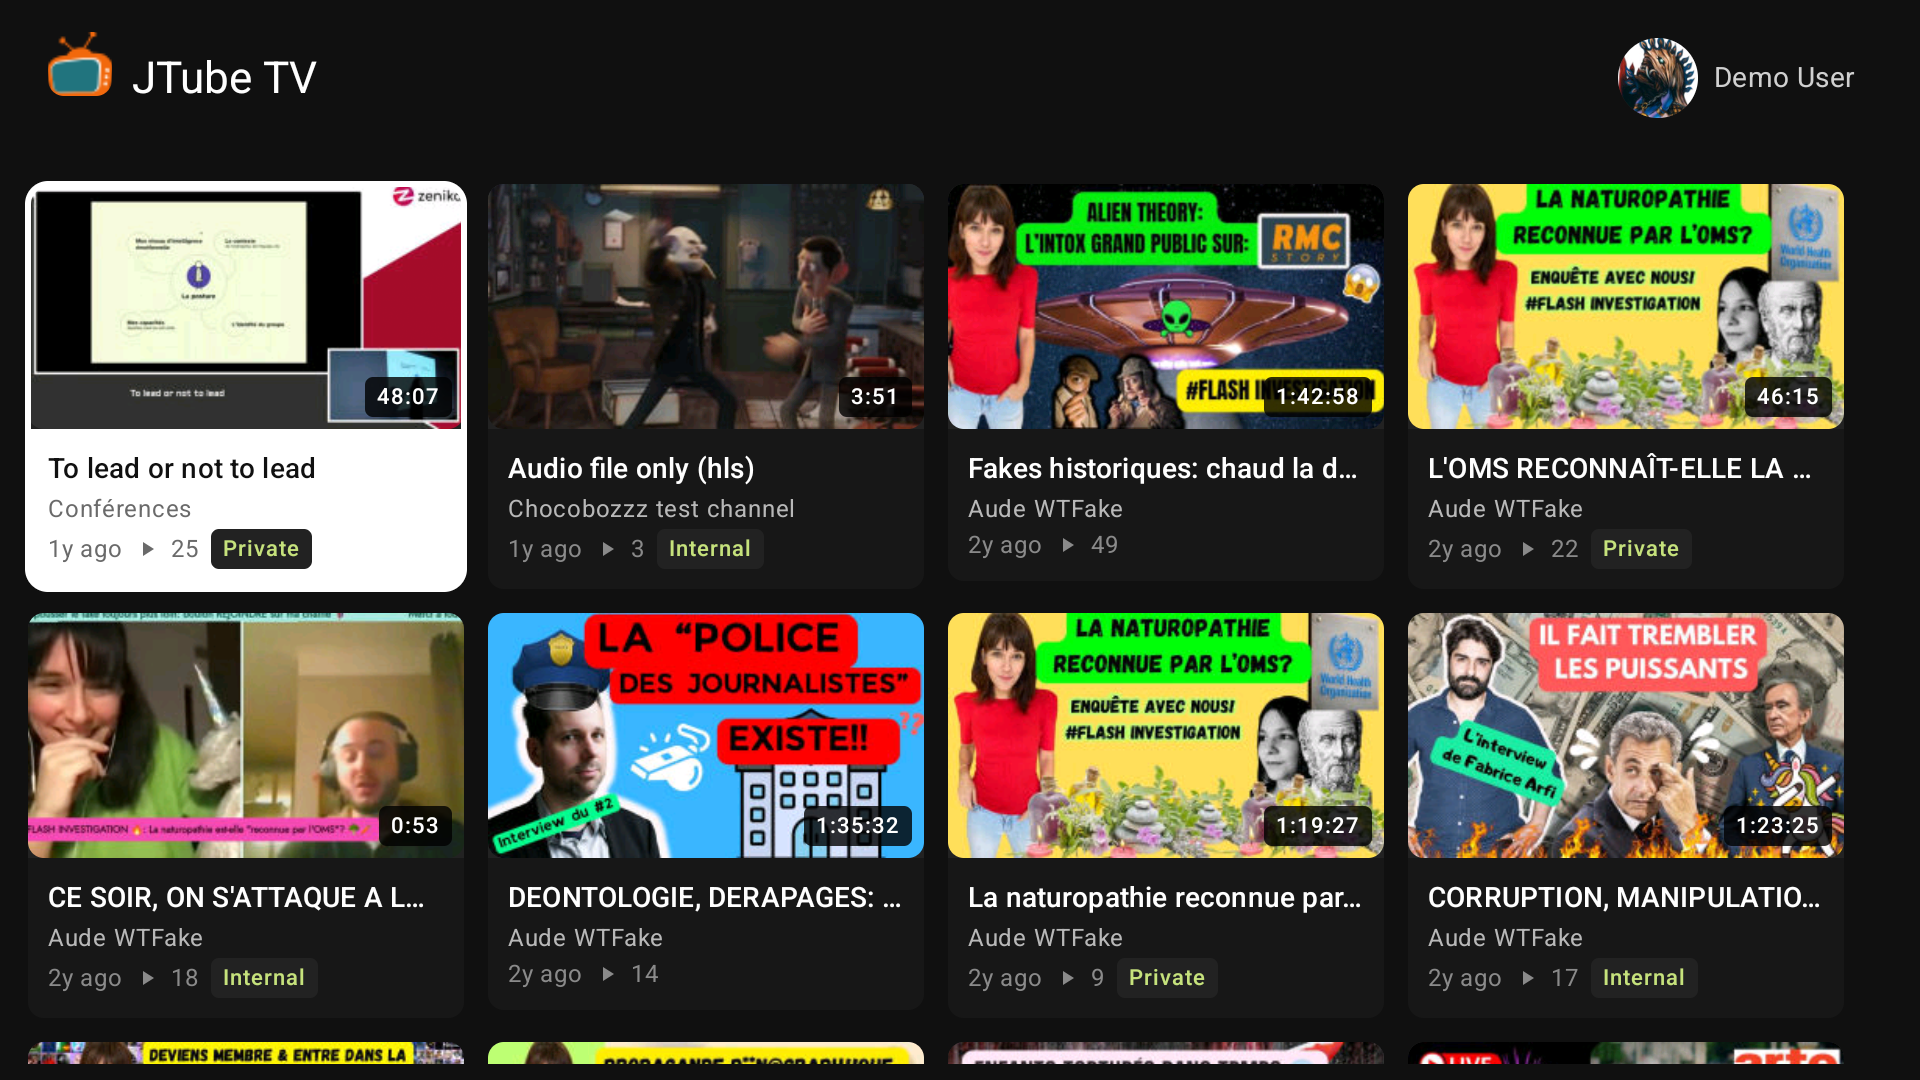1920x1080 pixels.
Task: Click the JTube TV logo icon
Action: tap(80, 66)
